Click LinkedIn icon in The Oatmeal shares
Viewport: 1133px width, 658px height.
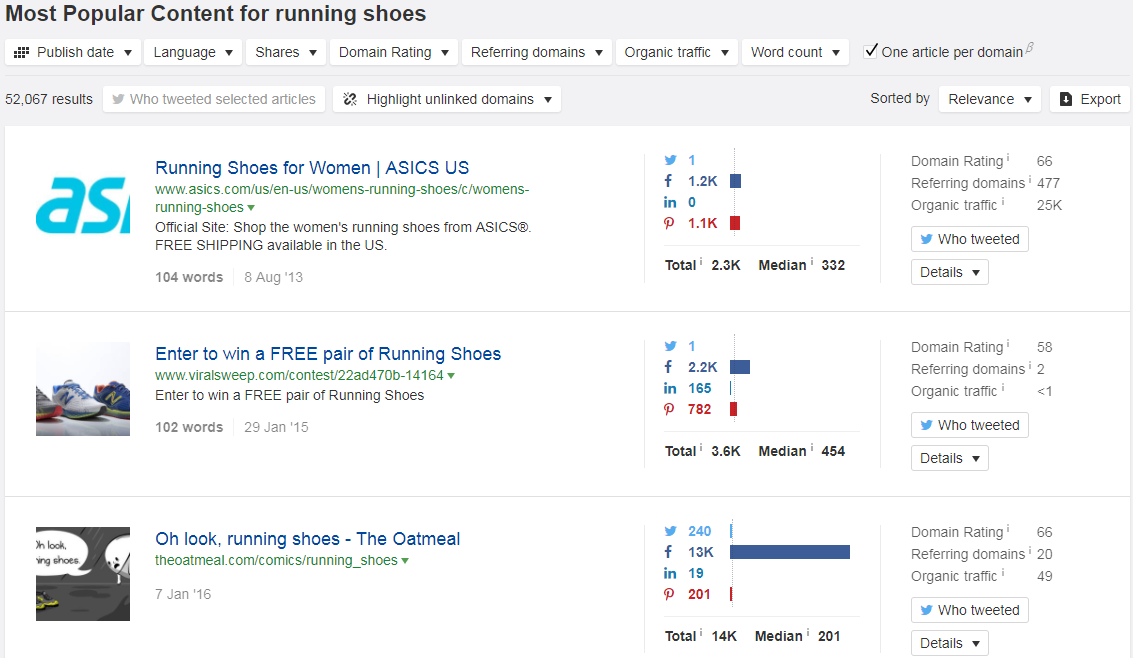670,573
